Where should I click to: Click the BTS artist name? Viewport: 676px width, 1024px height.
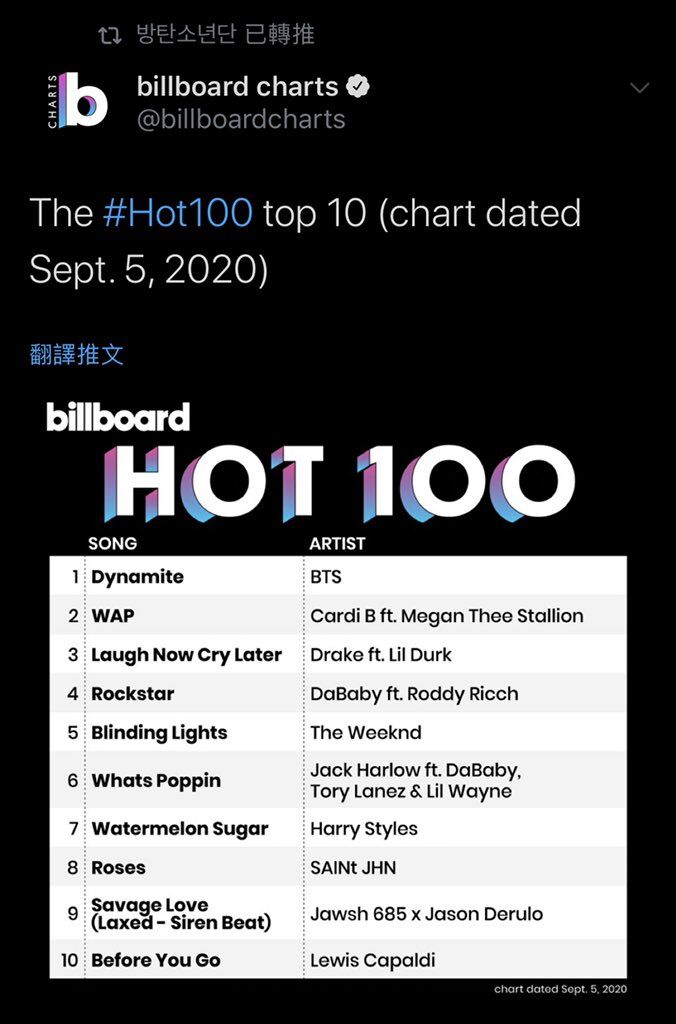326,577
